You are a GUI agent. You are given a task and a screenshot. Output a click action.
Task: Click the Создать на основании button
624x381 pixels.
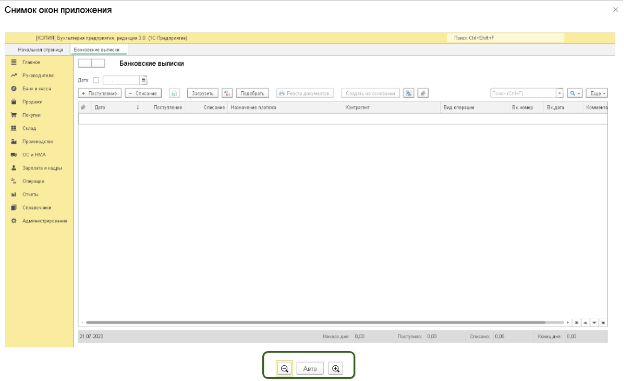click(x=370, y=93)
